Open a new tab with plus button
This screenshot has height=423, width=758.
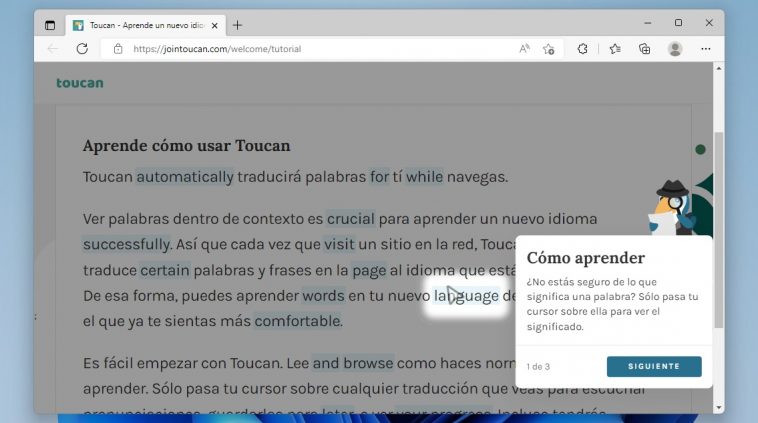pyautogui.click(x=237, y=25)
